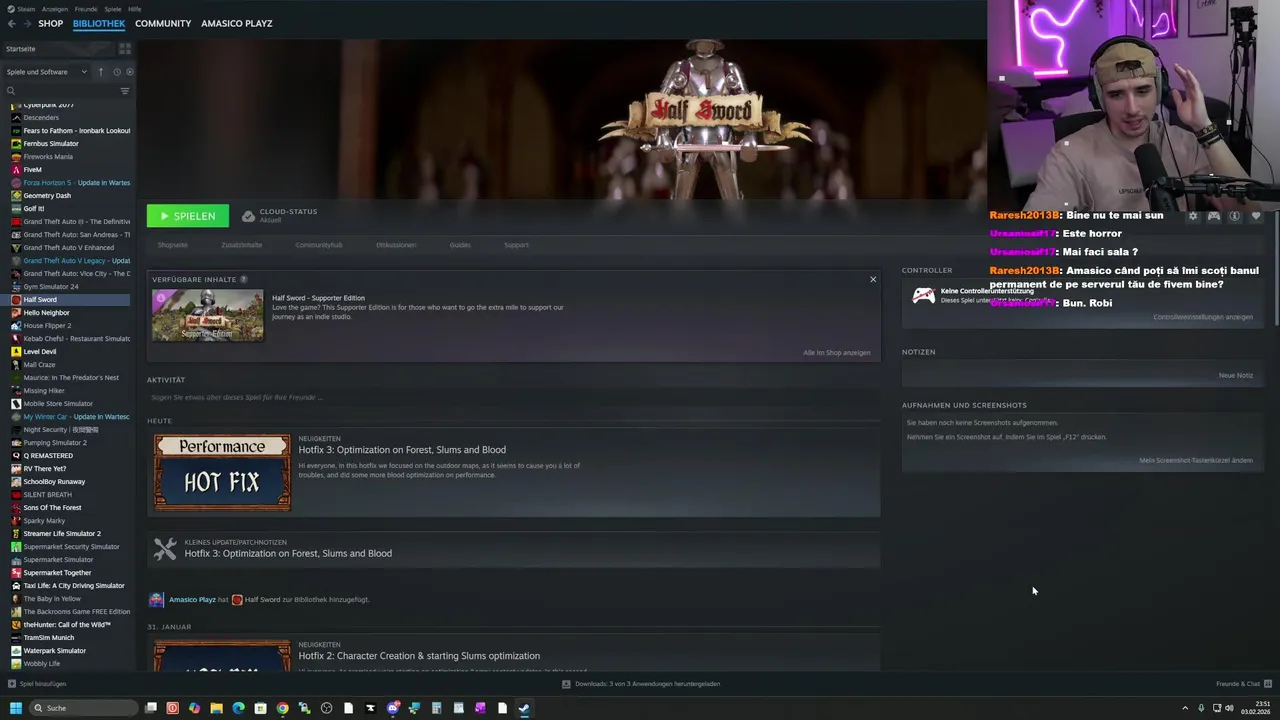Open the Spiele menu

[x=113, y=9]
